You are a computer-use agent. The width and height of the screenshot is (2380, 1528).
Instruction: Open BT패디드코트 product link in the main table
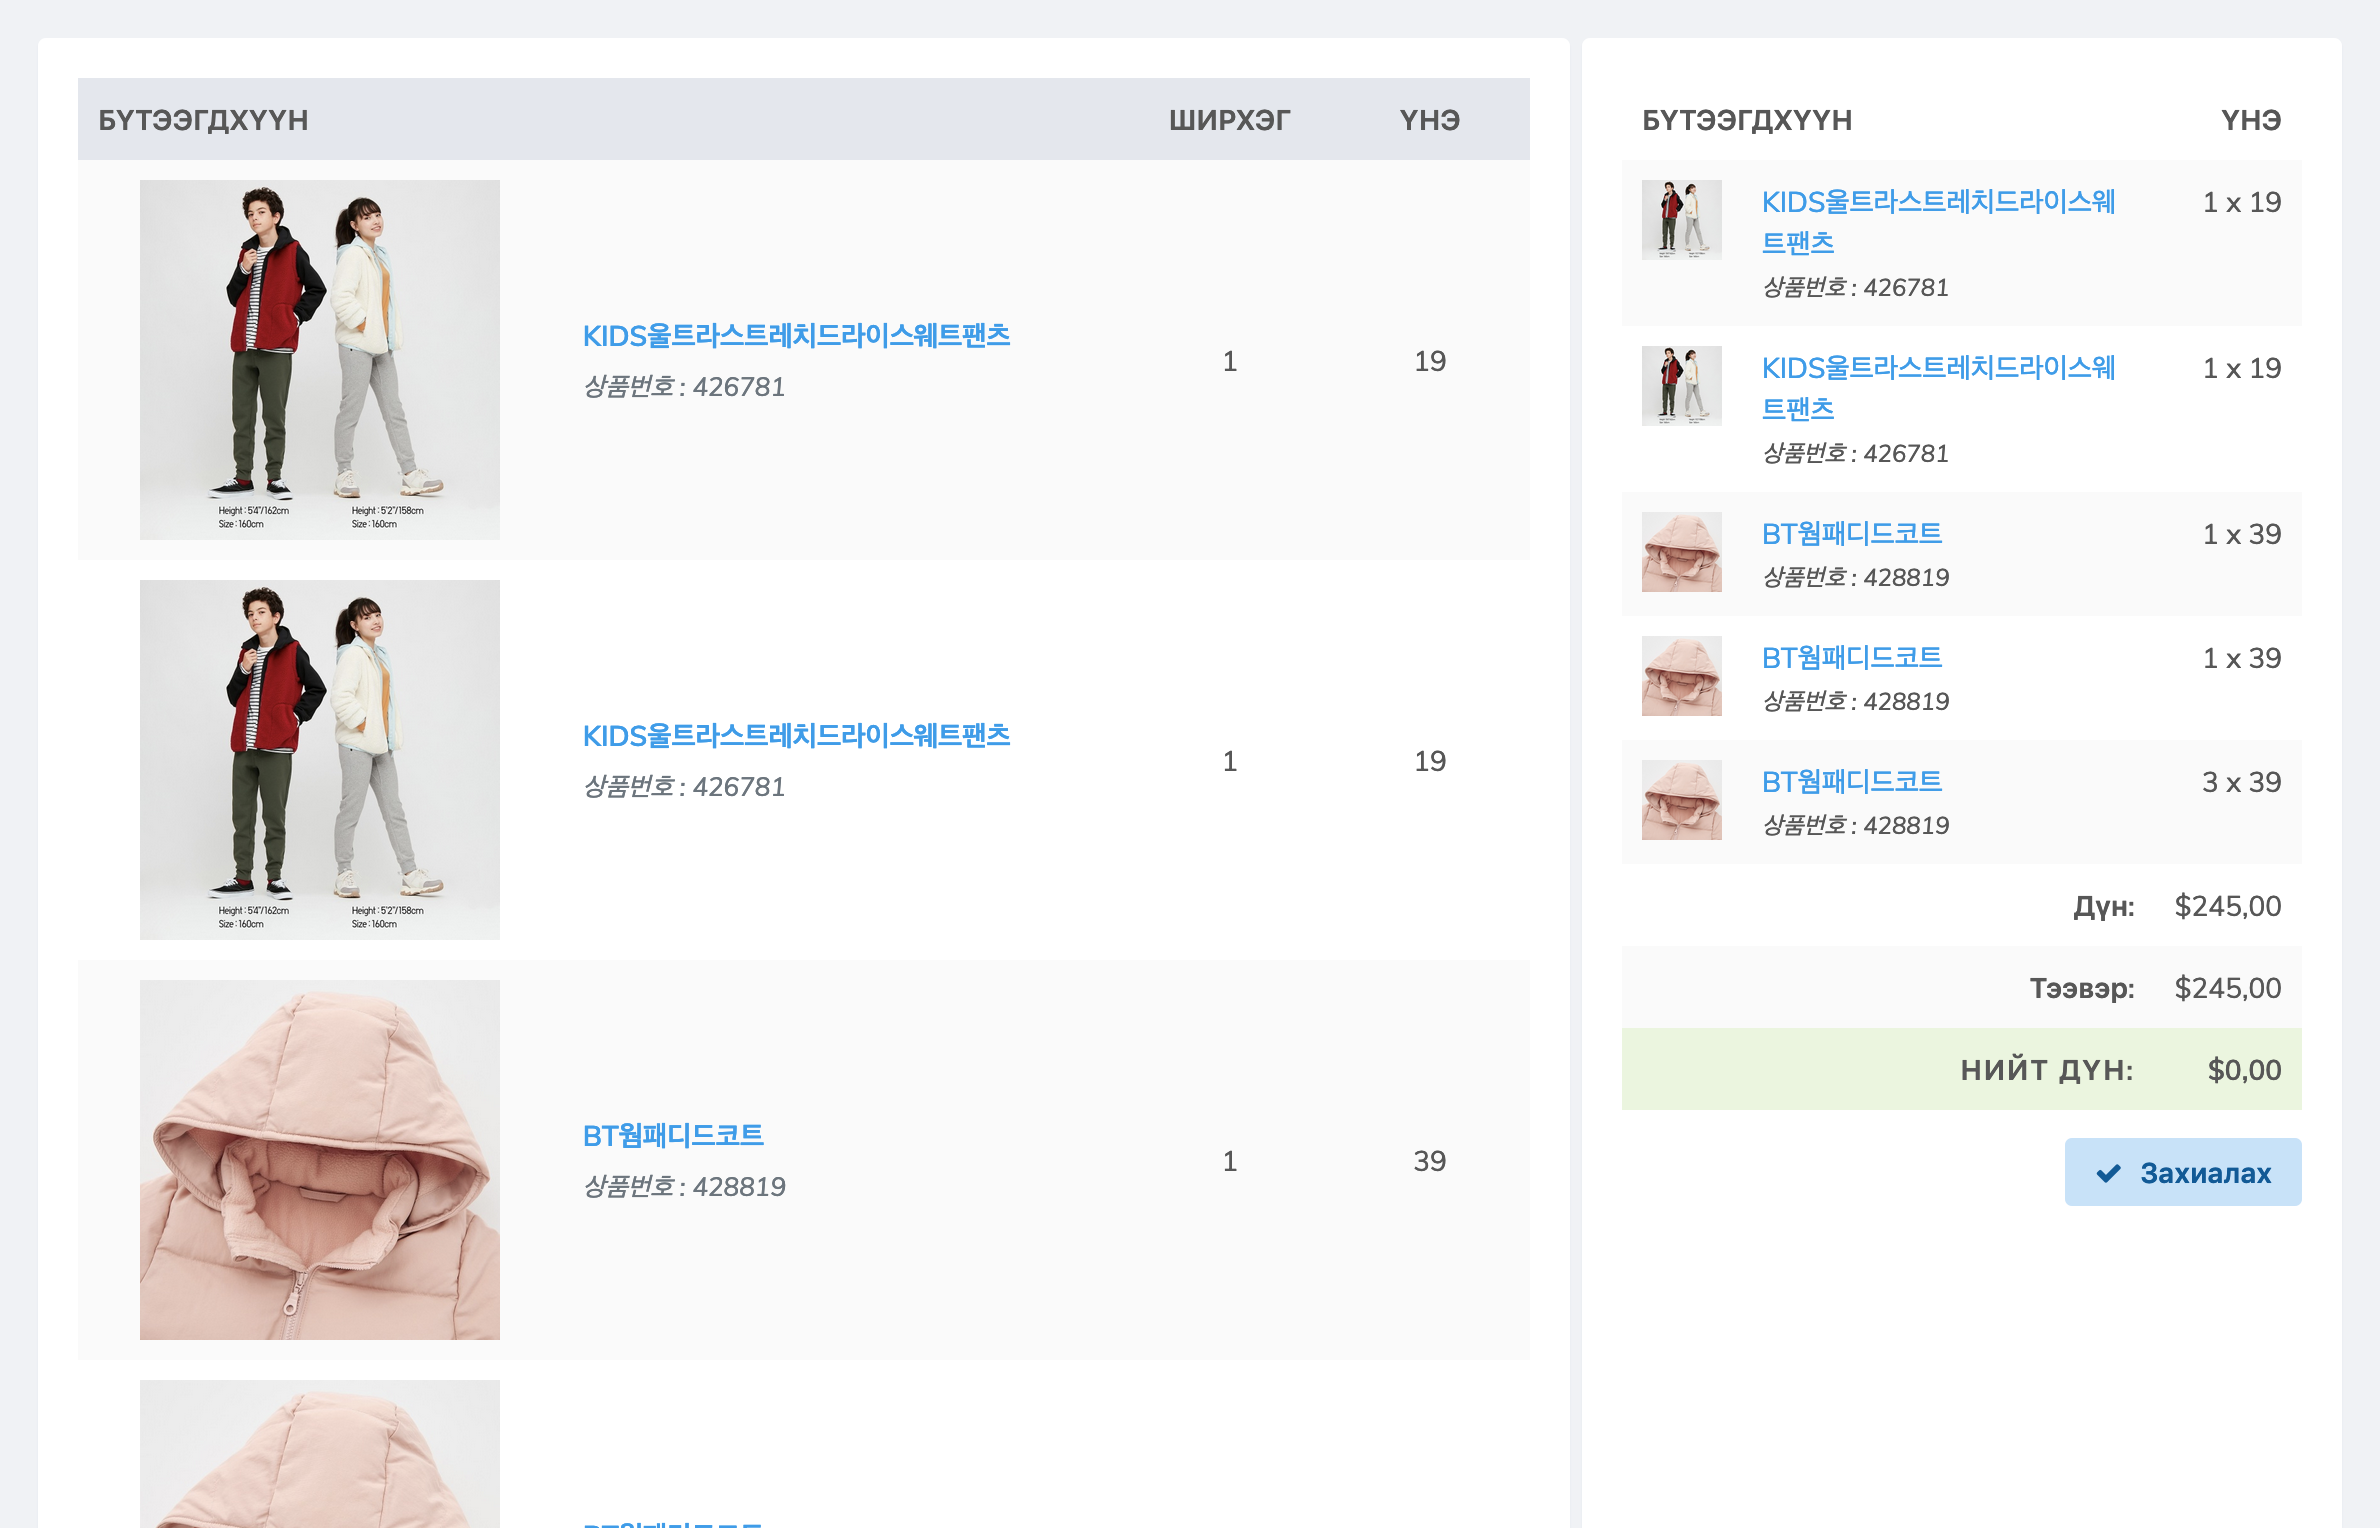(673, 1135)
